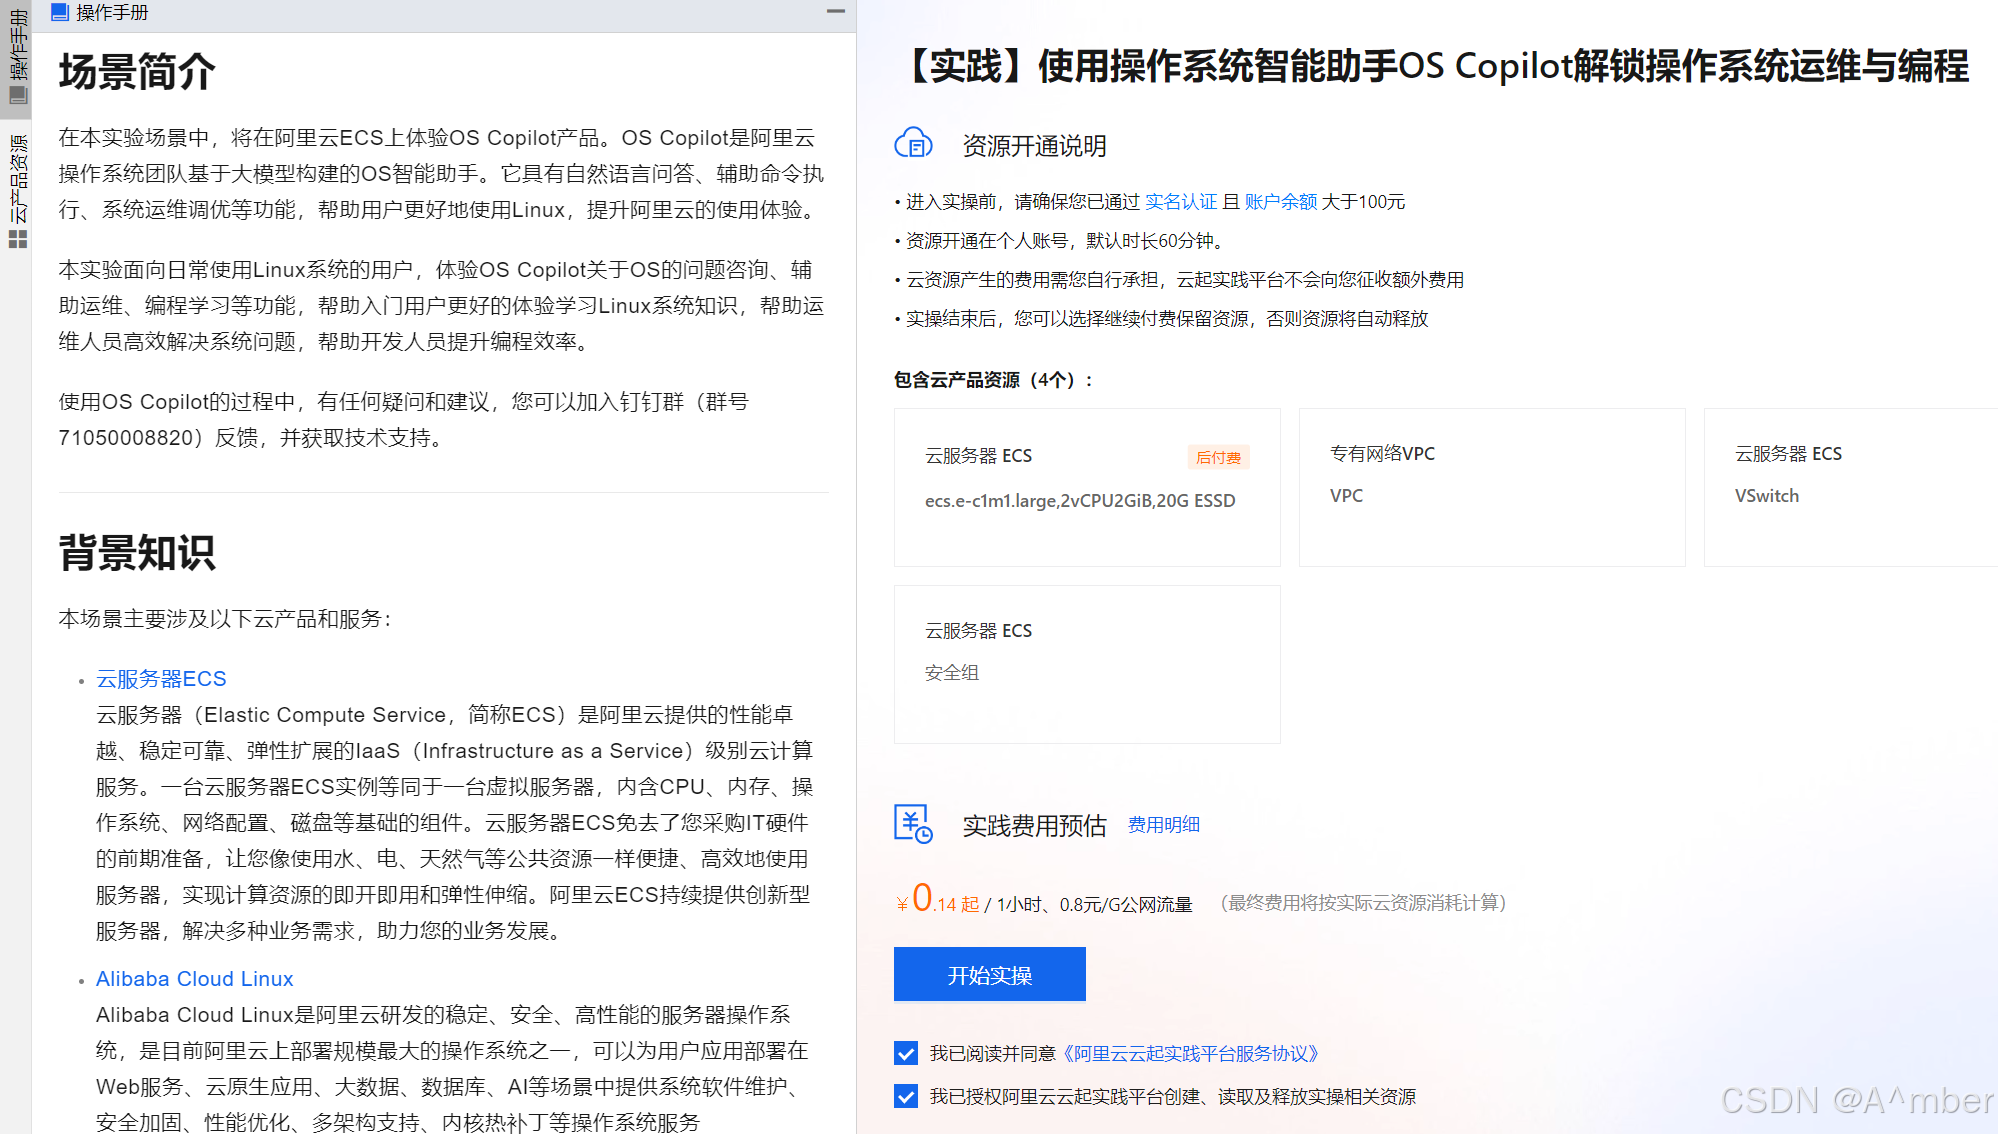Open the 费用明细 cost detail link
Viewport: 1998px width, 1134px height.
pyautogui.click(x=1163, y=825)
